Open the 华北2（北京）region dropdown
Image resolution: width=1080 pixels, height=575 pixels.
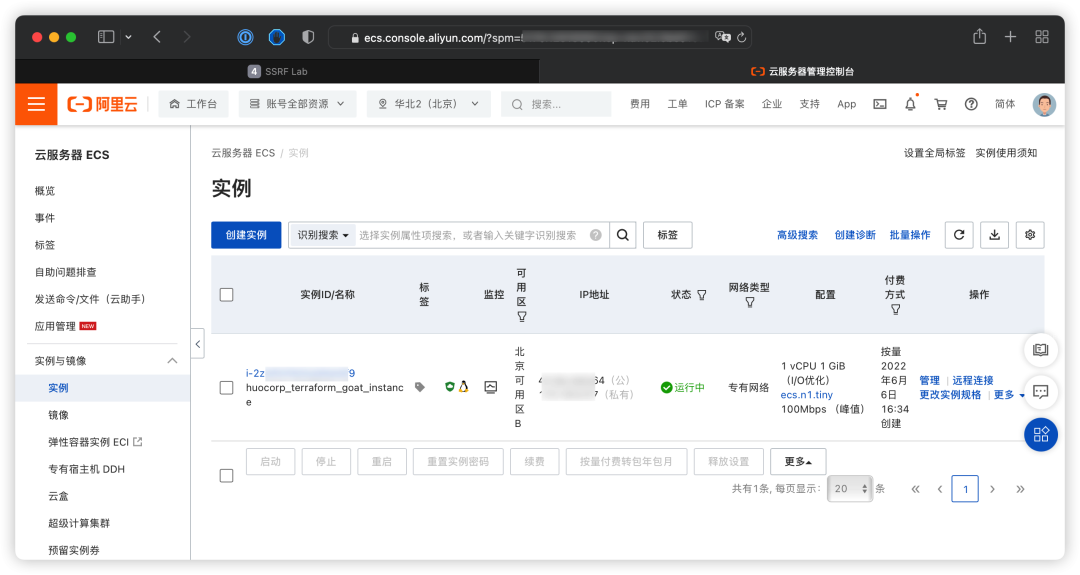pos(428,104)
